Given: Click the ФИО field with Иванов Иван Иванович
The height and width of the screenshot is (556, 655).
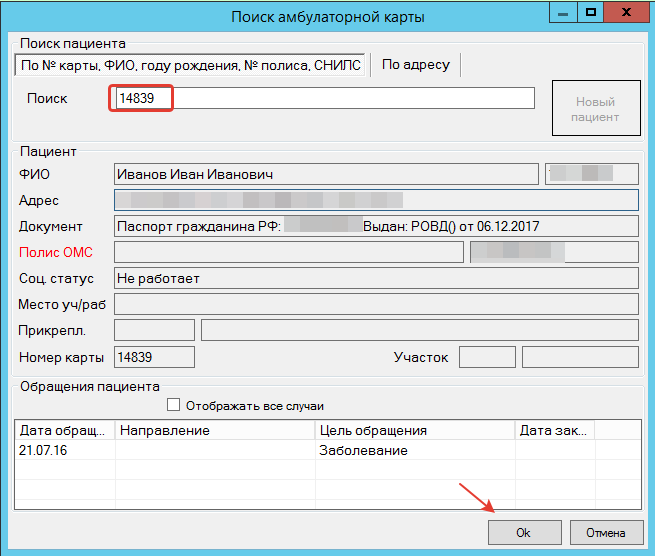Looking at the screenshot, I should (326, 174).
